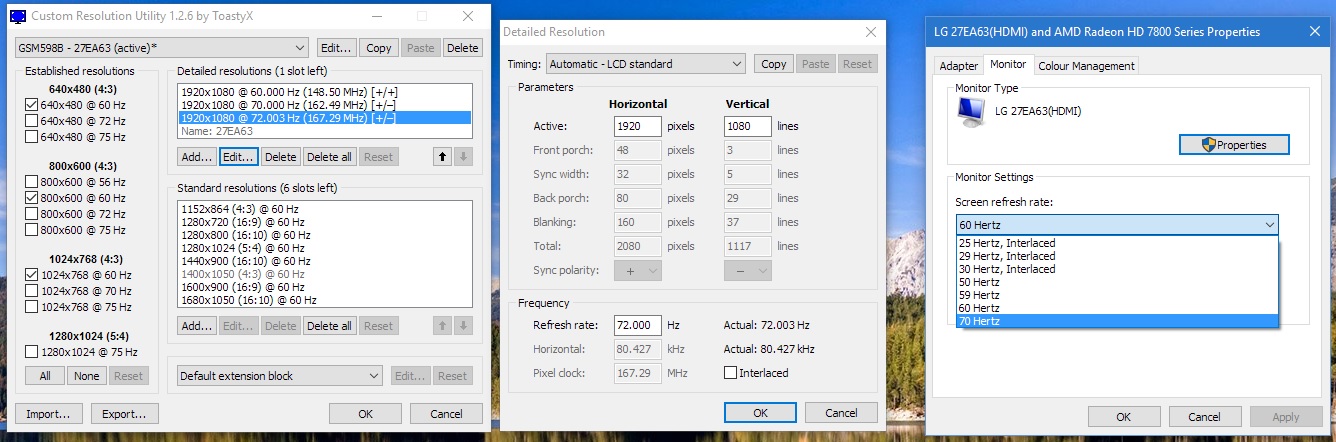
Task: Open monitor Properties with shield button
Action: click(1234, 145)
